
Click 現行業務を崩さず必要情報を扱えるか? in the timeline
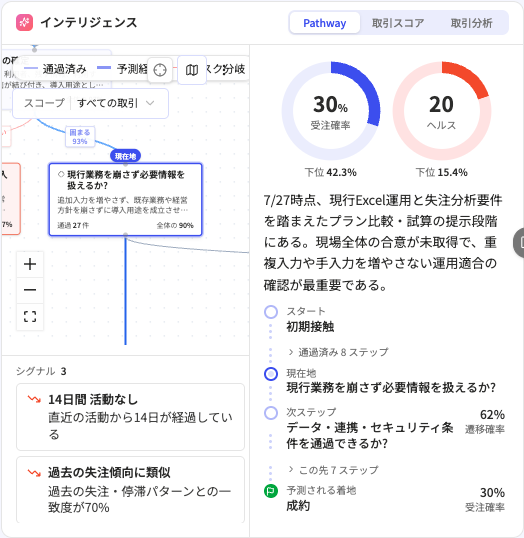pos(391,388)
